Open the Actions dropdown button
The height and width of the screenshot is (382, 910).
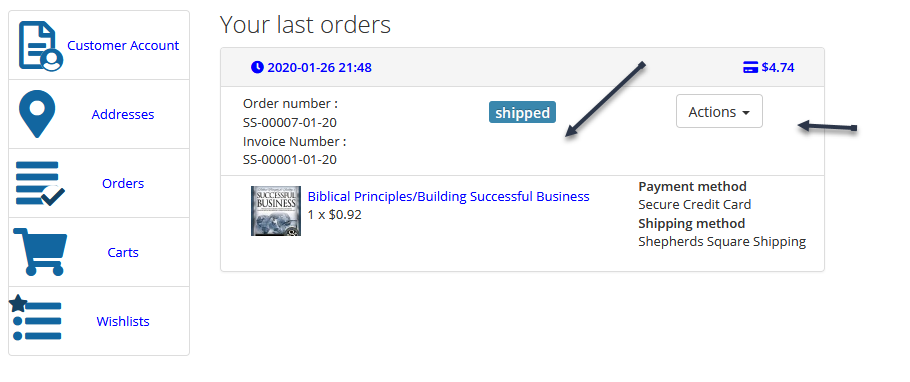[x=719, y=111]
